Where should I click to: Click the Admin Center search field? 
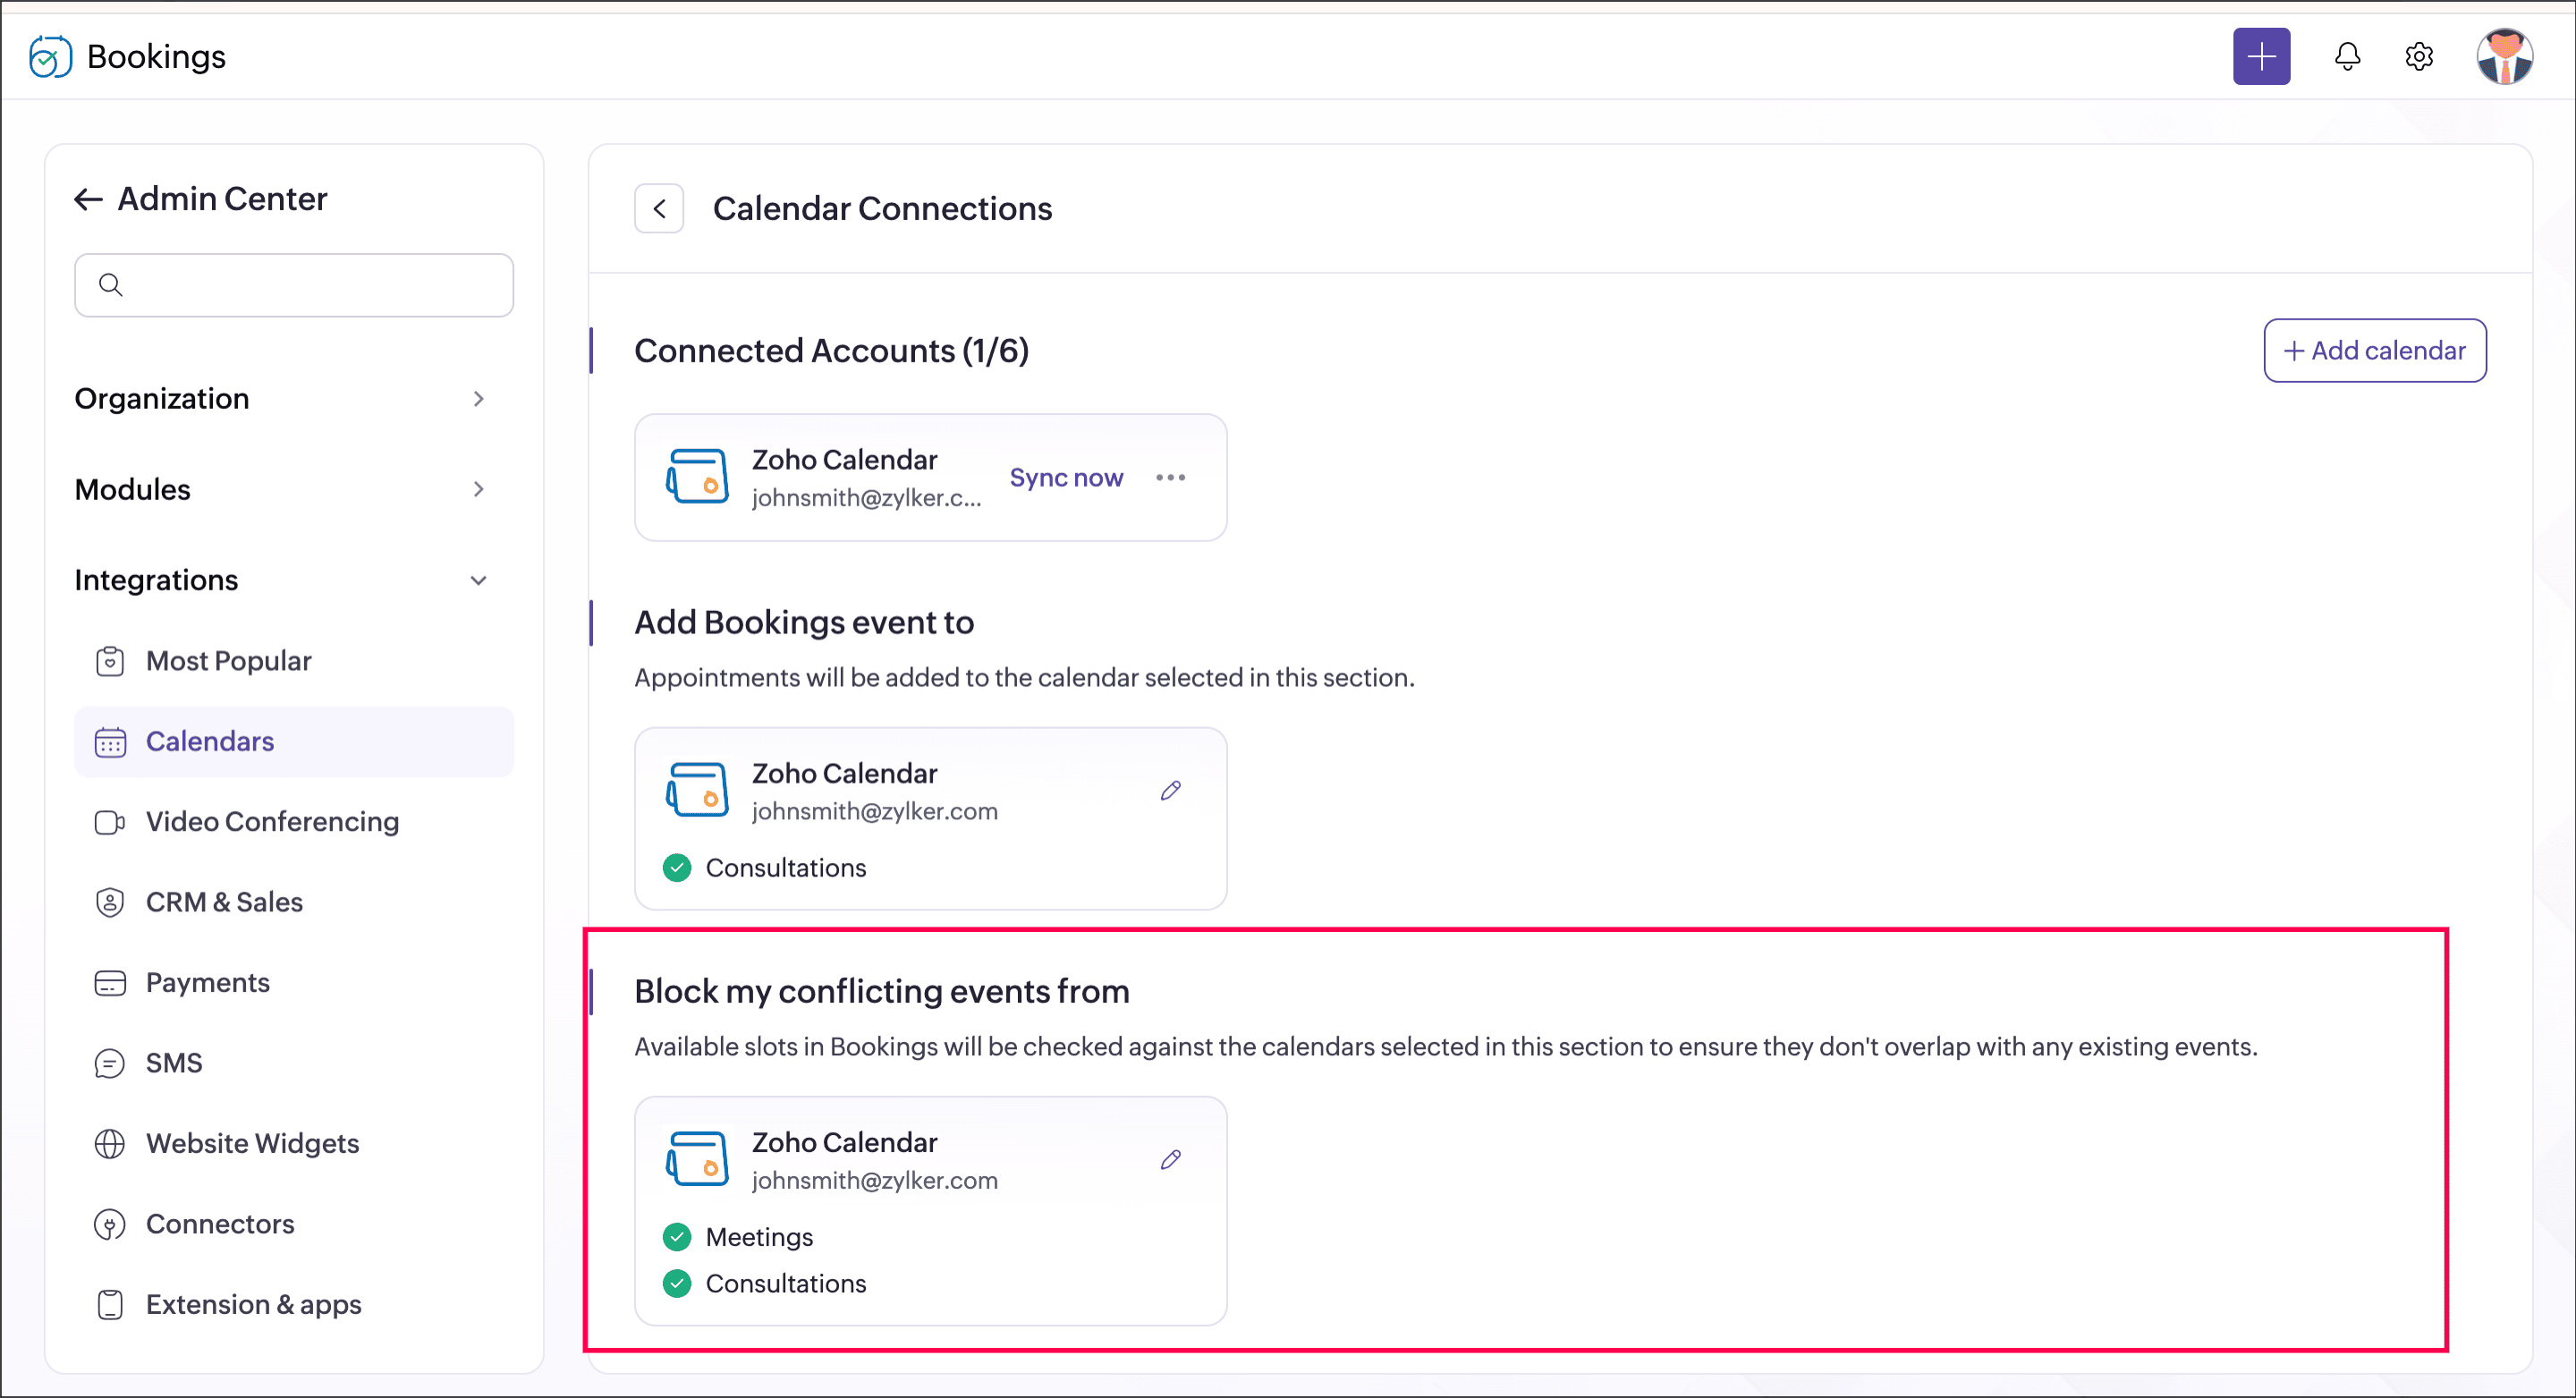(x=294, y=285)
